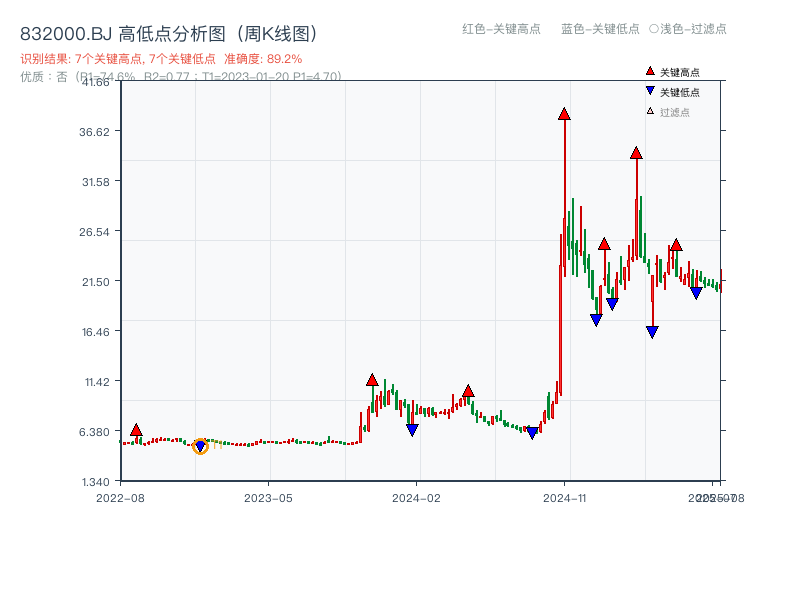Select the blue key-low triangle after the 2024-11 spike
800x600 pixels.
tap(597, 320)
